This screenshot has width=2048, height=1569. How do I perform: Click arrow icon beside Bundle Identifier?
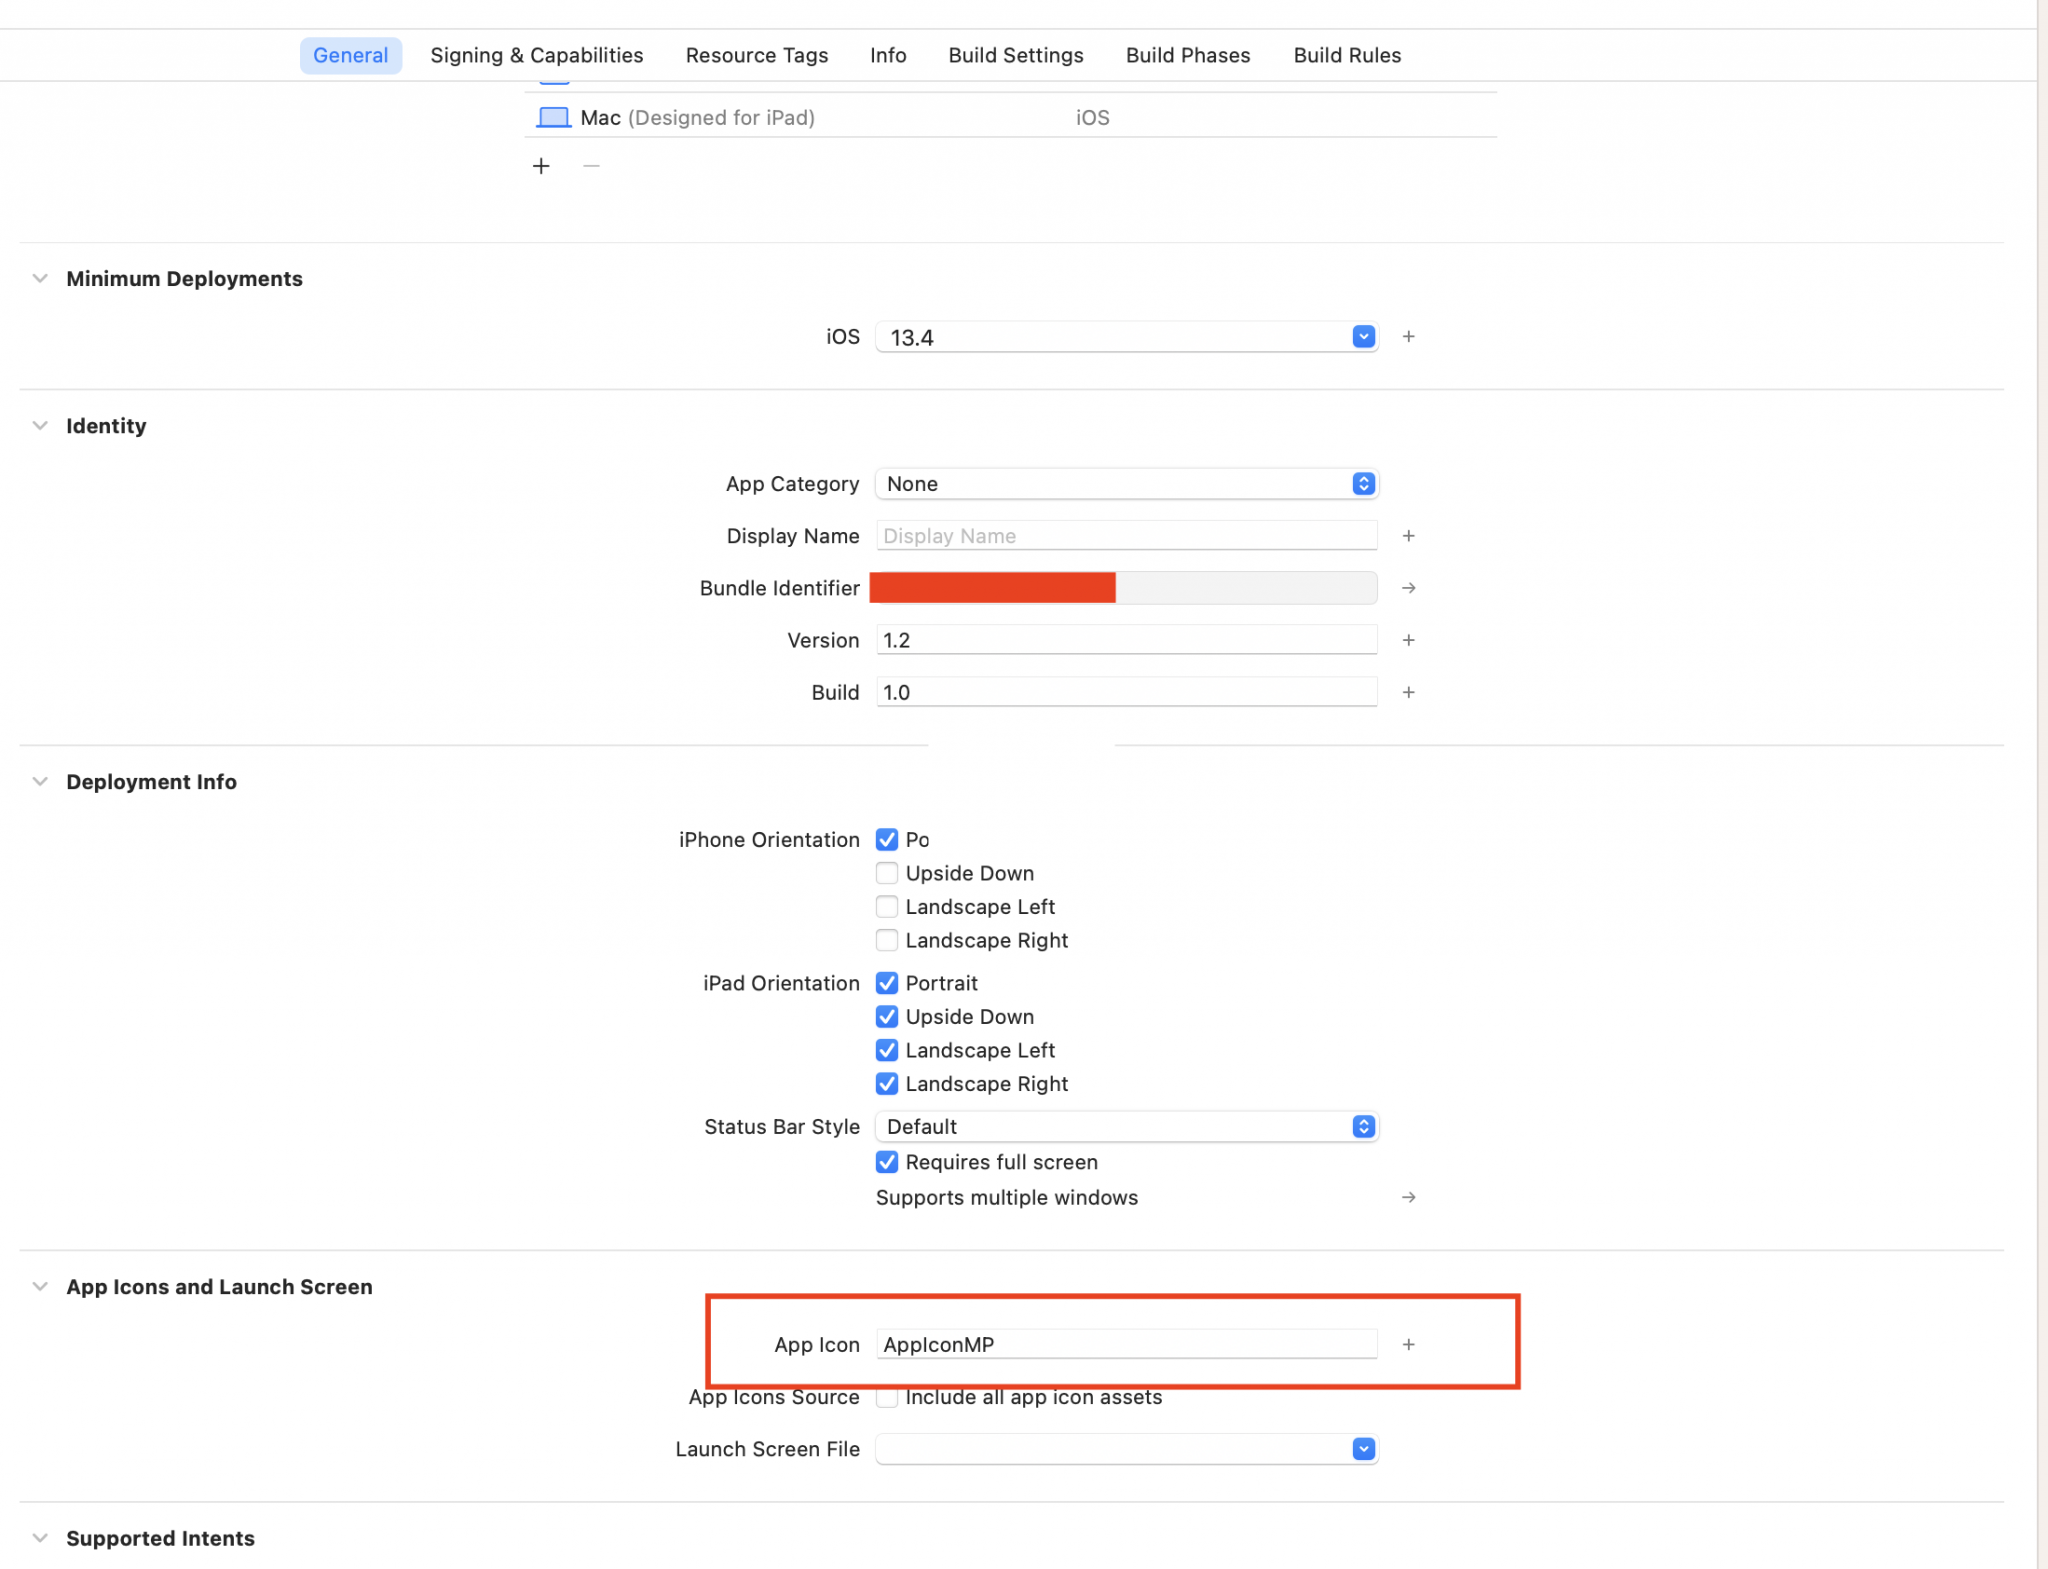point(1408,588)
